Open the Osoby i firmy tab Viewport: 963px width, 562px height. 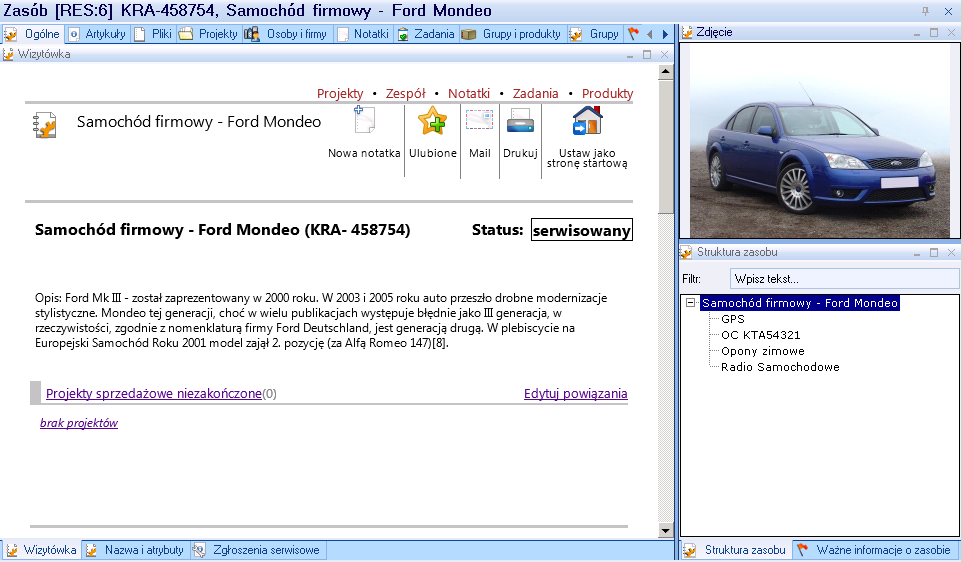point(286,34)
